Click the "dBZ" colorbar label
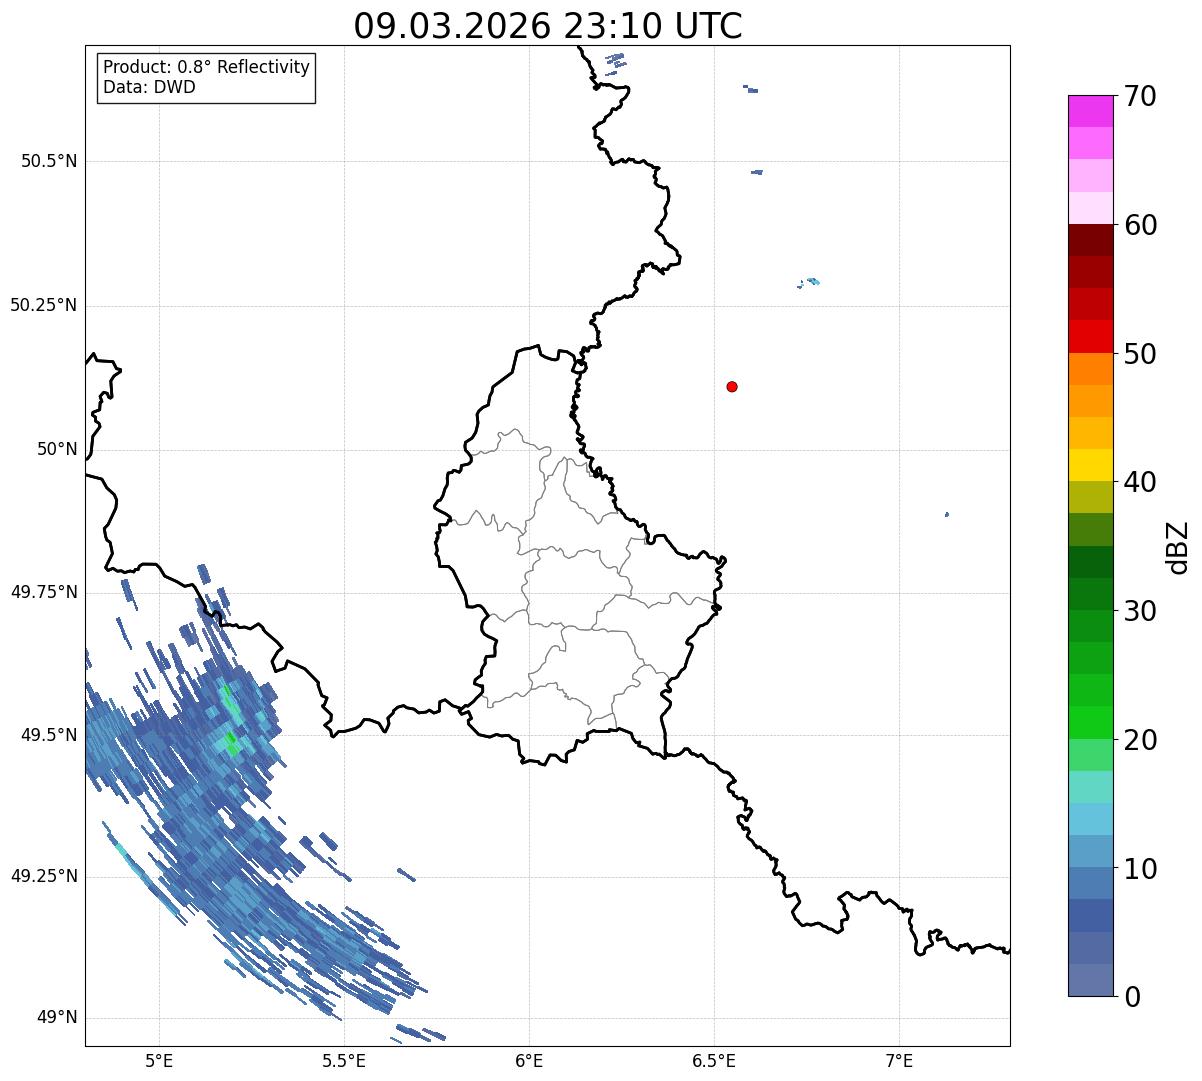 click(x=1178, y=546)
